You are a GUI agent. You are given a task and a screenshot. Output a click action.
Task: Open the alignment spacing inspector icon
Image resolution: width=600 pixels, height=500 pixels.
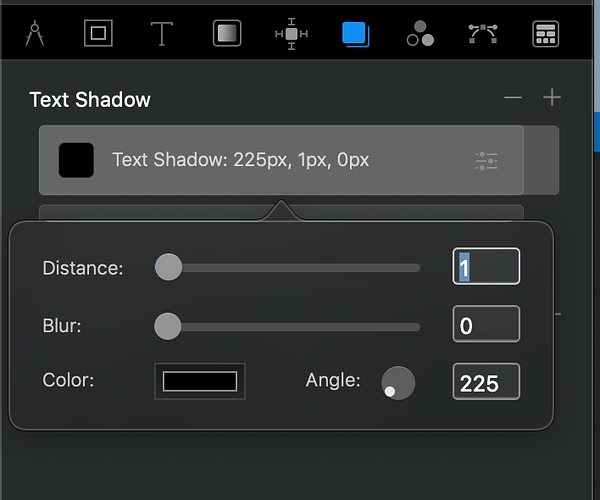coord(291,33)
